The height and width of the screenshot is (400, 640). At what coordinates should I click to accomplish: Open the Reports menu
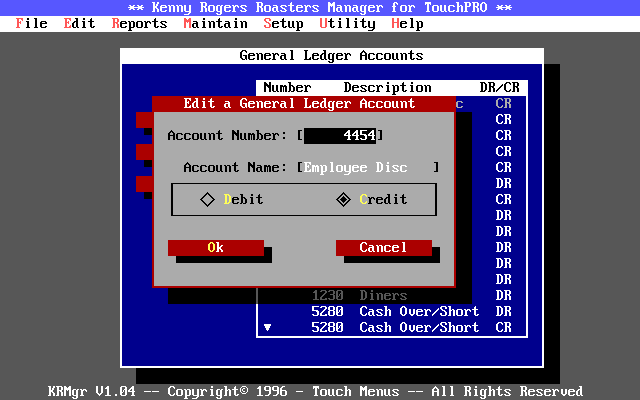(139, 24)
